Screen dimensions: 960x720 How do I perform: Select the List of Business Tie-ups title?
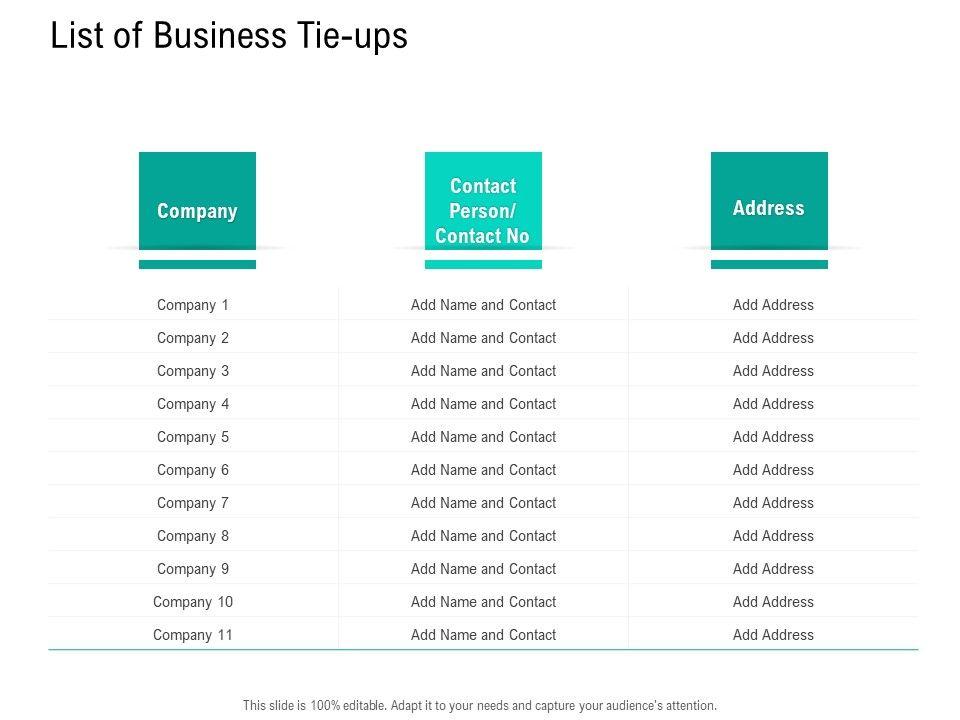[229, 36]
